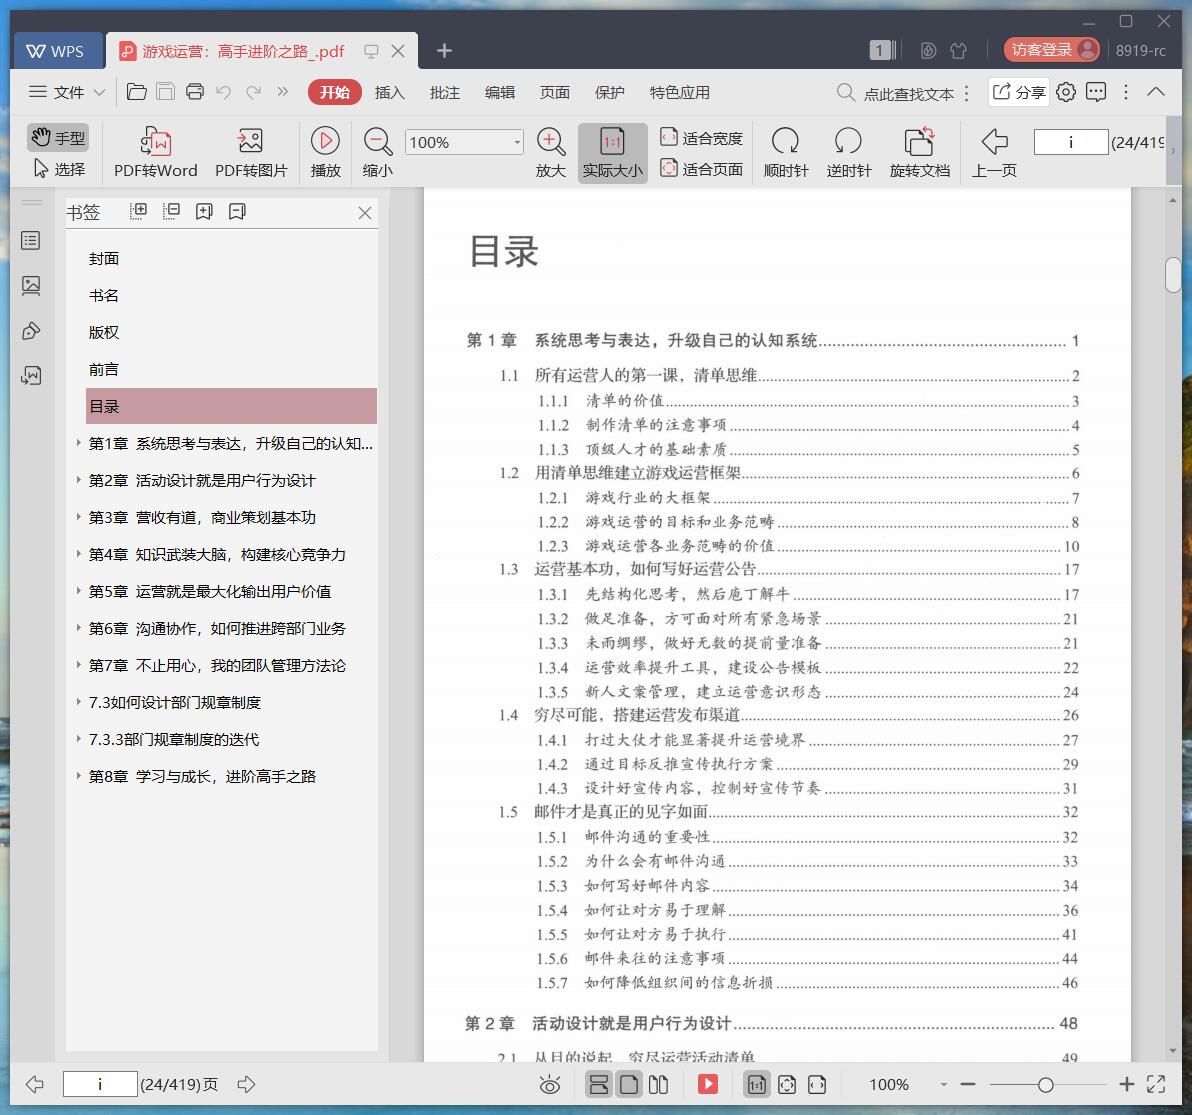This screenshot has width=1192, height=1115.
Task: Click the find text search box
Action: (896, 93)
